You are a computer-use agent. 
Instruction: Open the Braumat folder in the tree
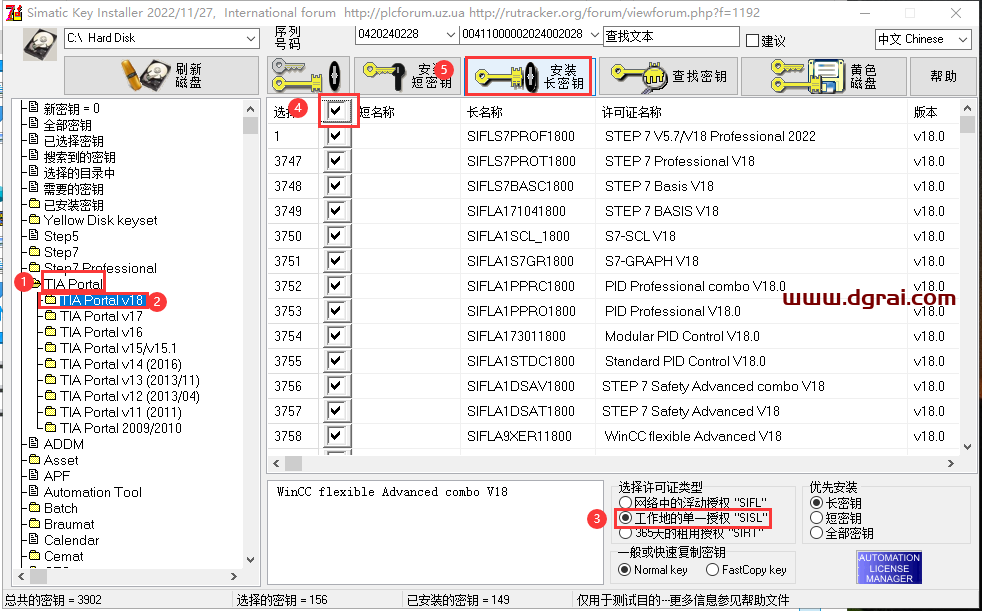pyautogui.click(x=69, y=525)
